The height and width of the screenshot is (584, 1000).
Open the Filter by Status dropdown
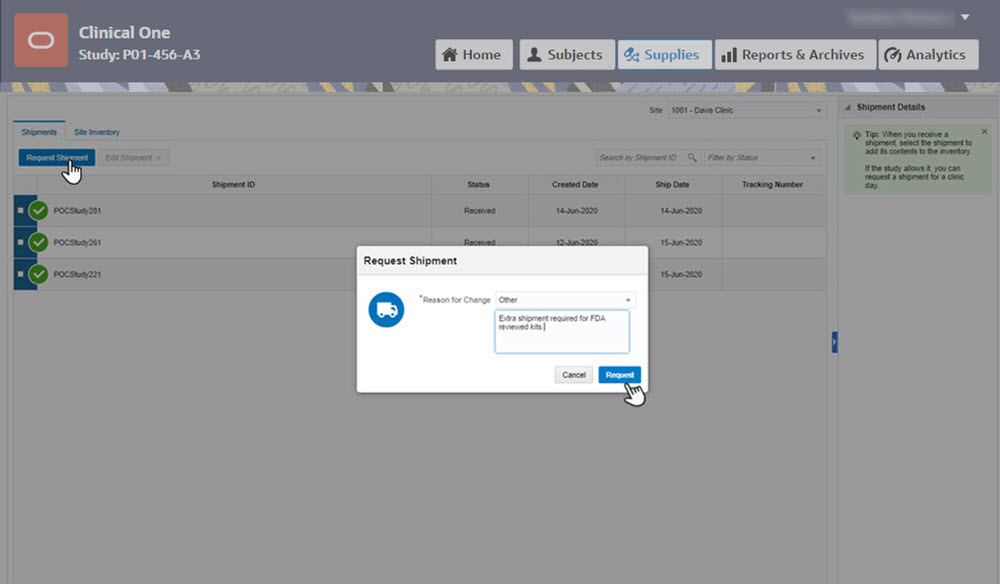[762, 157]
